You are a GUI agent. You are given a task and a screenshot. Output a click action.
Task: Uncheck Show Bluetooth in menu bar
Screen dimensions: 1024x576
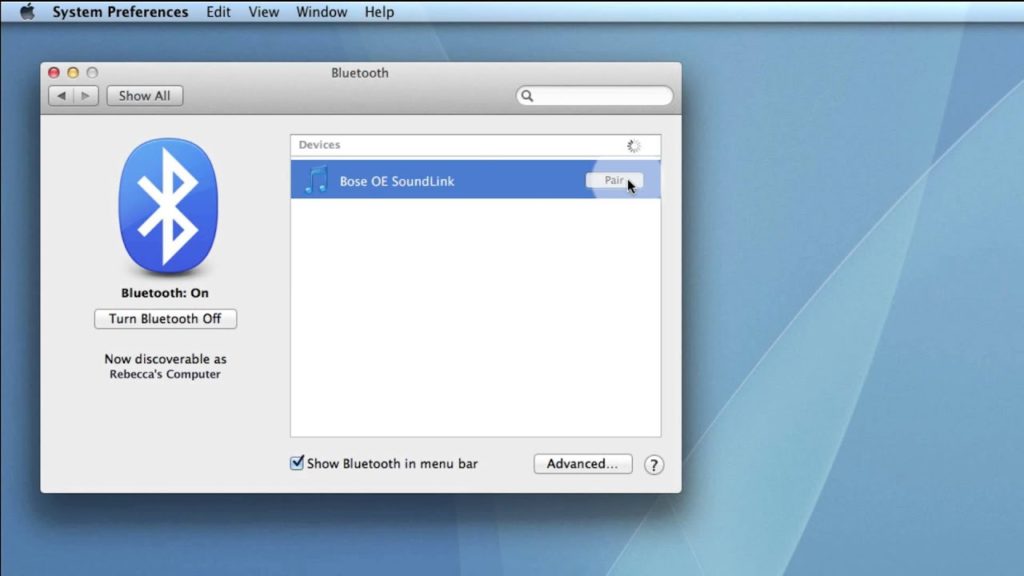(x=297, y=463)
